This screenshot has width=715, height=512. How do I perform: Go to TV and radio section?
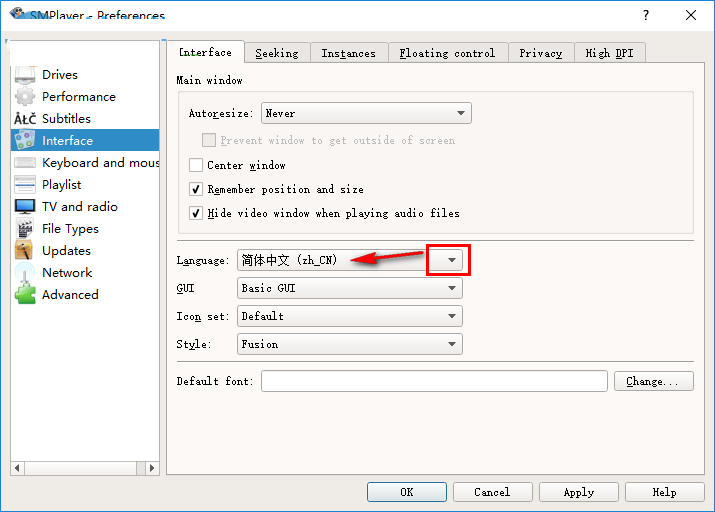pos(85,207)
